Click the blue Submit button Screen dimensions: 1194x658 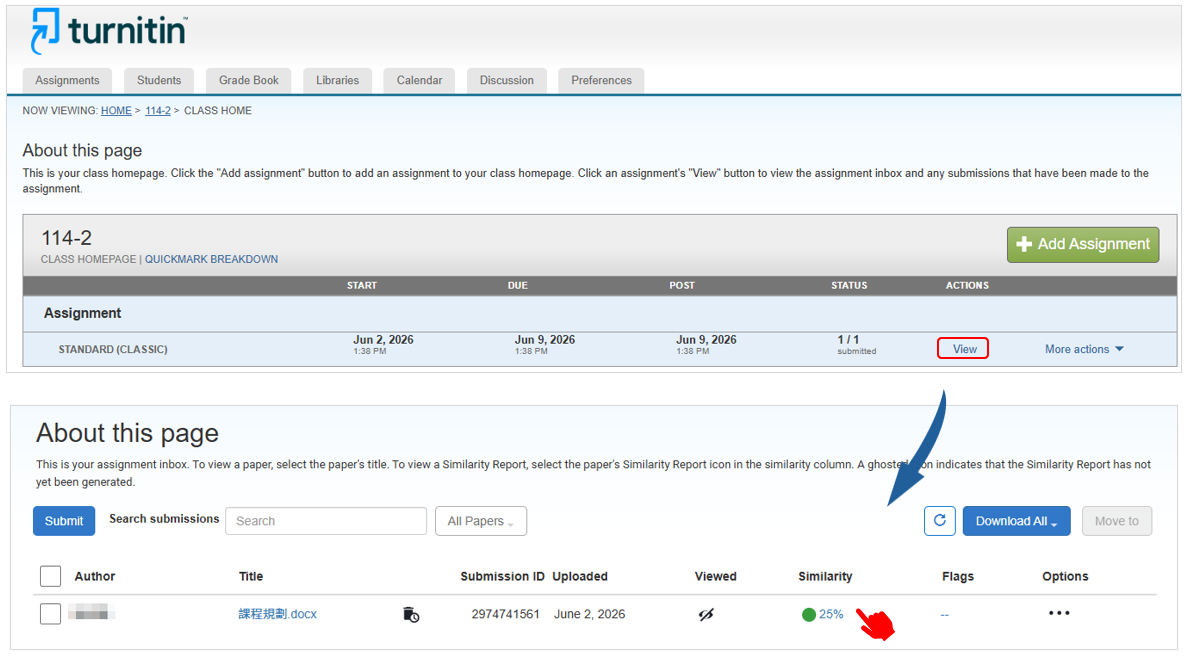coord(64,521)
